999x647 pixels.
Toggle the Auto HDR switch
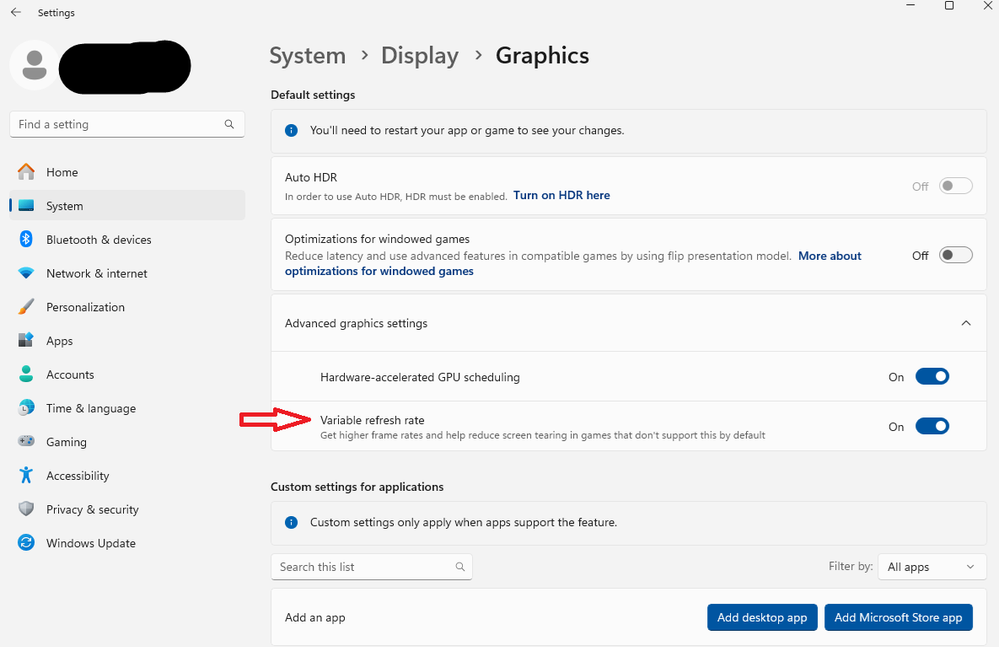[956, 186]
